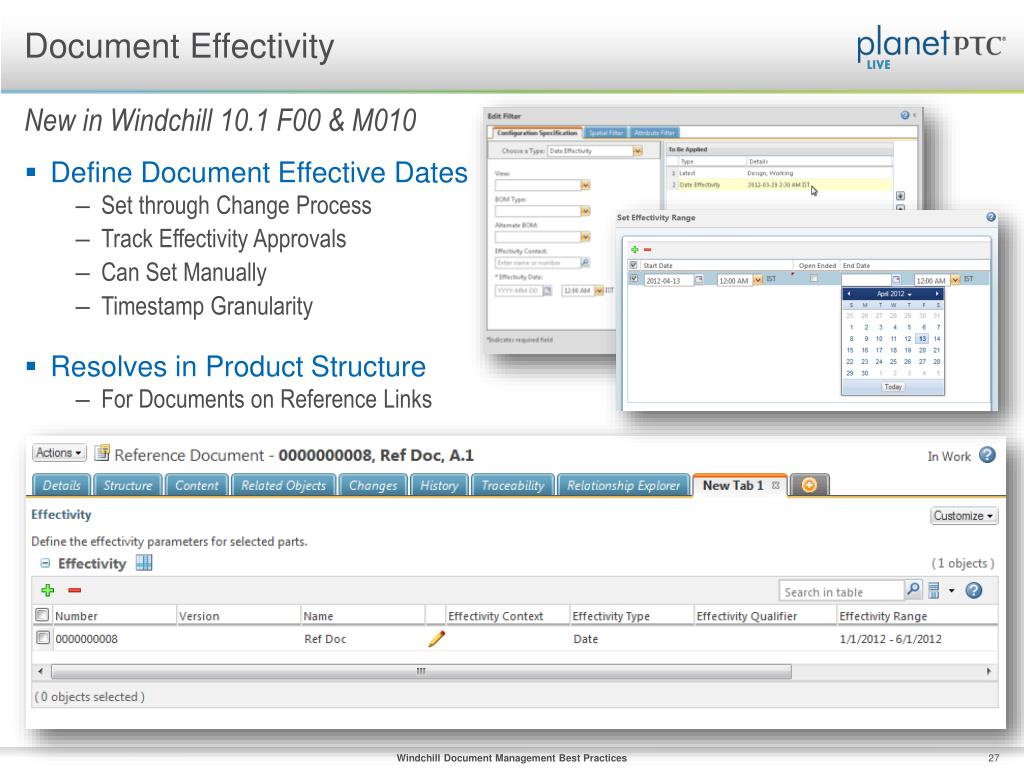Open the Choose a Type dropdown
Image resolution: width=1024 pixels, height=768 pixels.
coord(637,151)
